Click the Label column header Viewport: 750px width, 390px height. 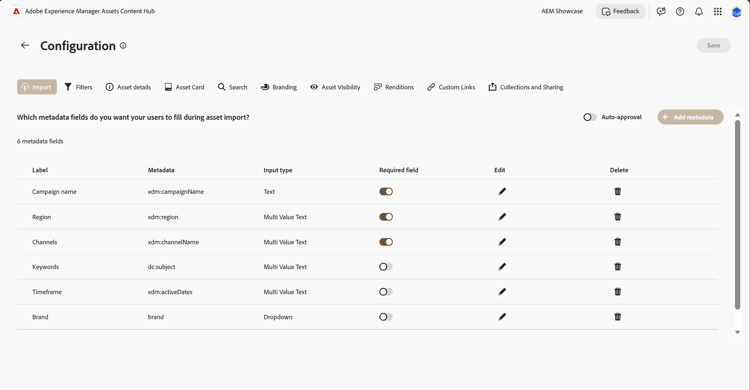[x=40, y=170]
